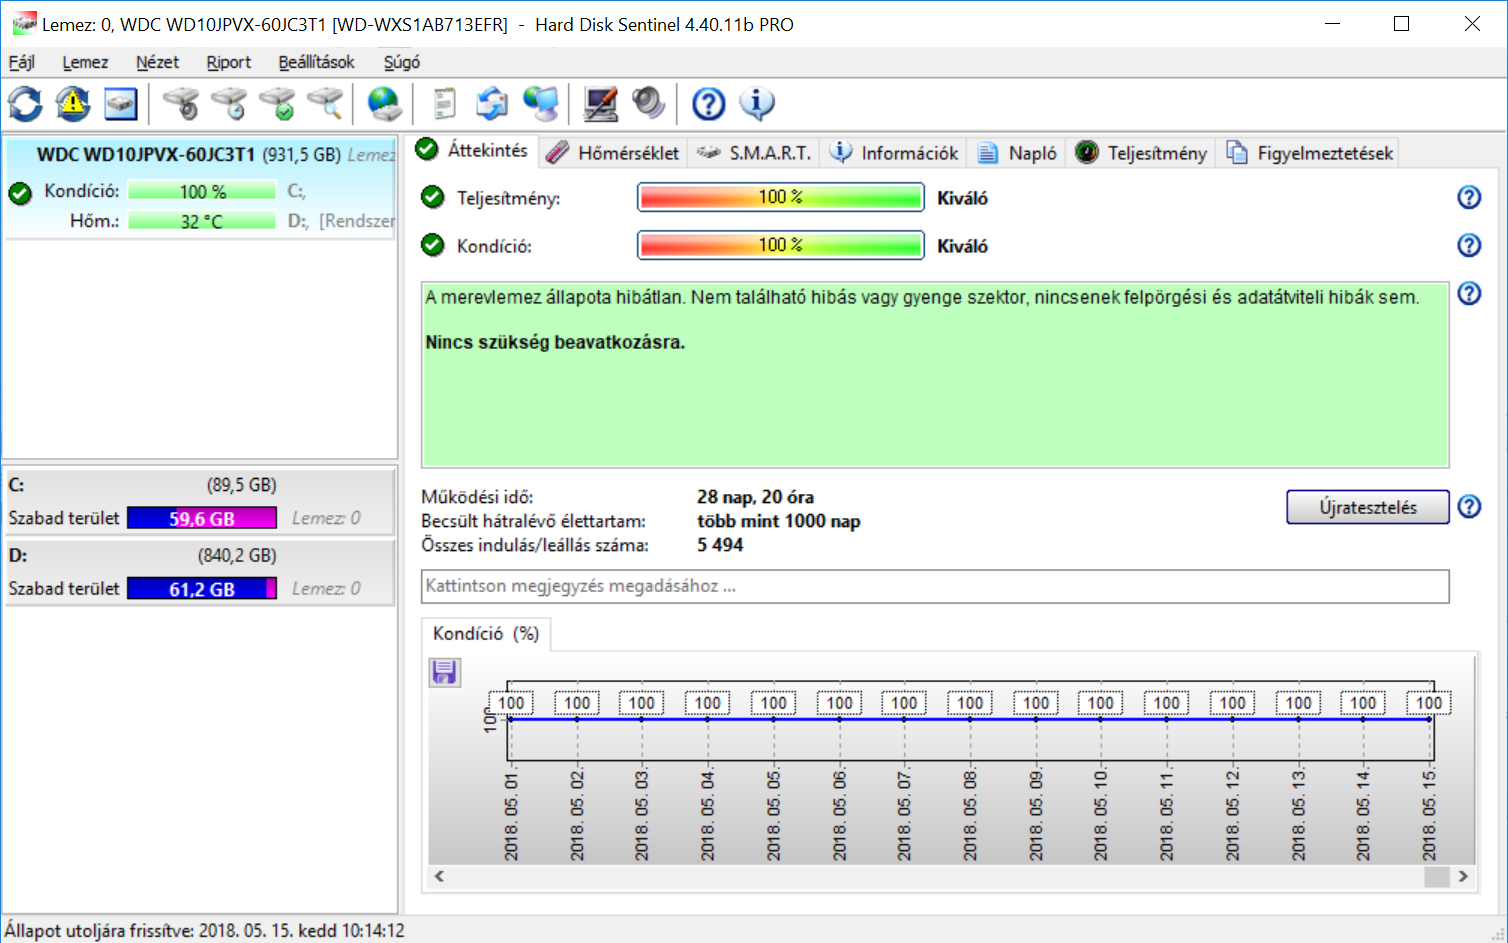
Task: Click the C: drive 59,6 GB free space bar
Action: pyautogui.click(x=202, y=518)
